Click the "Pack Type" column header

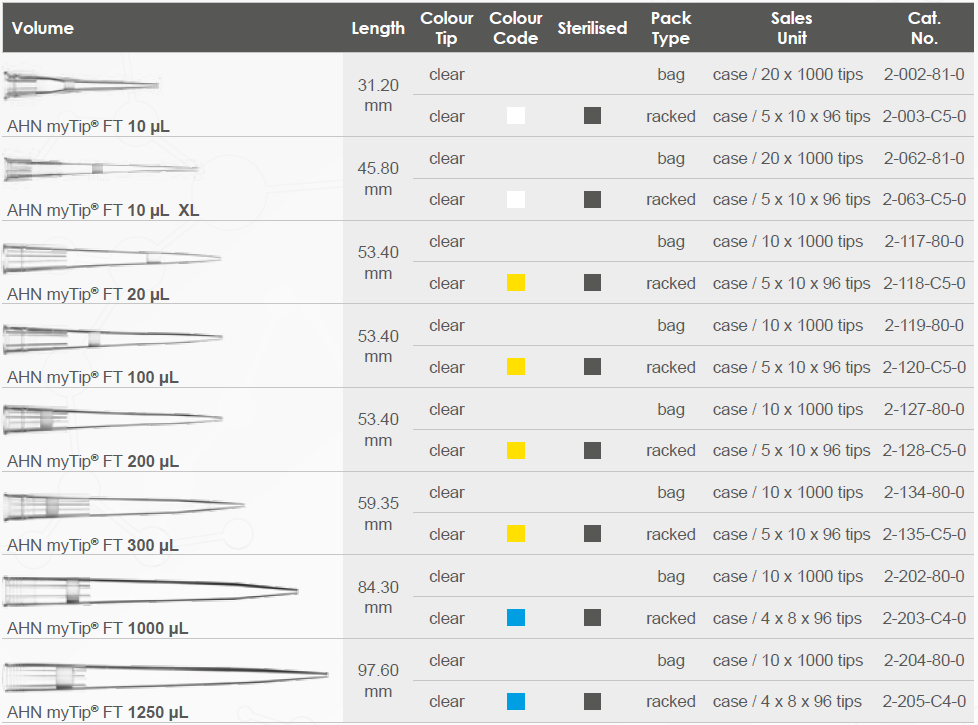pos(671,28)
